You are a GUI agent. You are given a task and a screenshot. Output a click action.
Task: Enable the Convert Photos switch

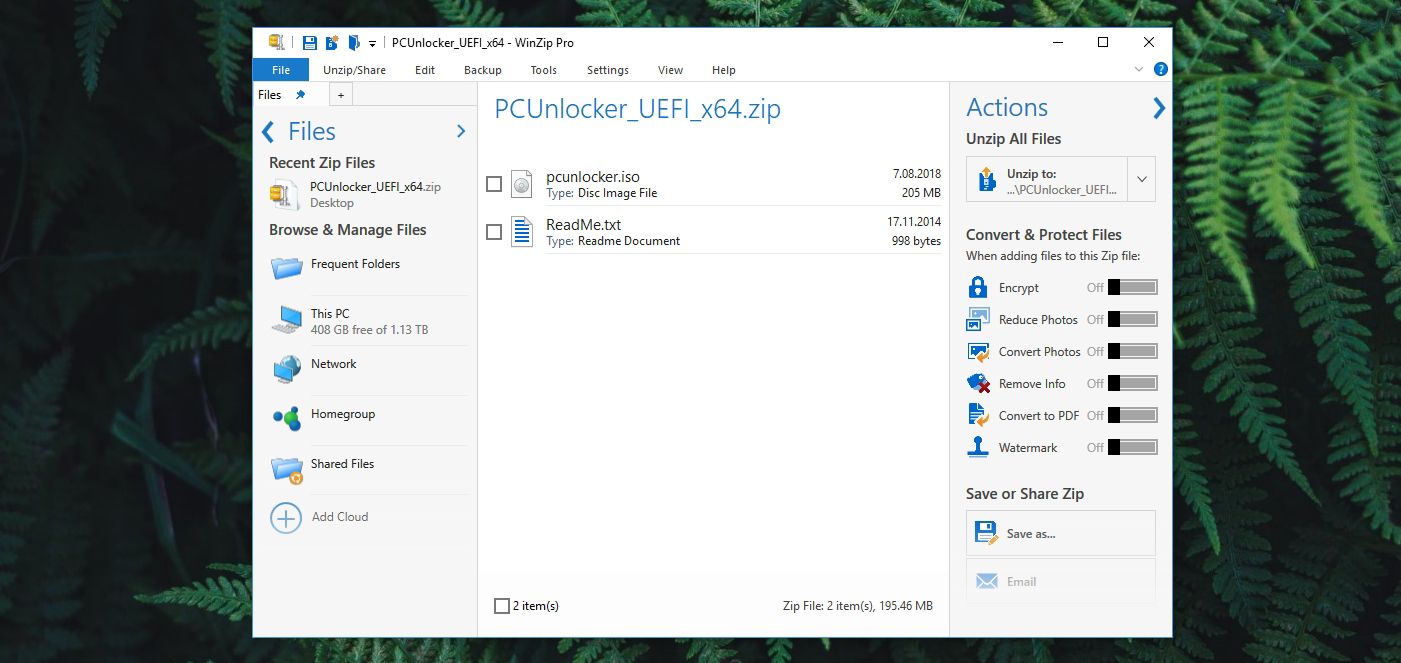tap(1132, 351)
